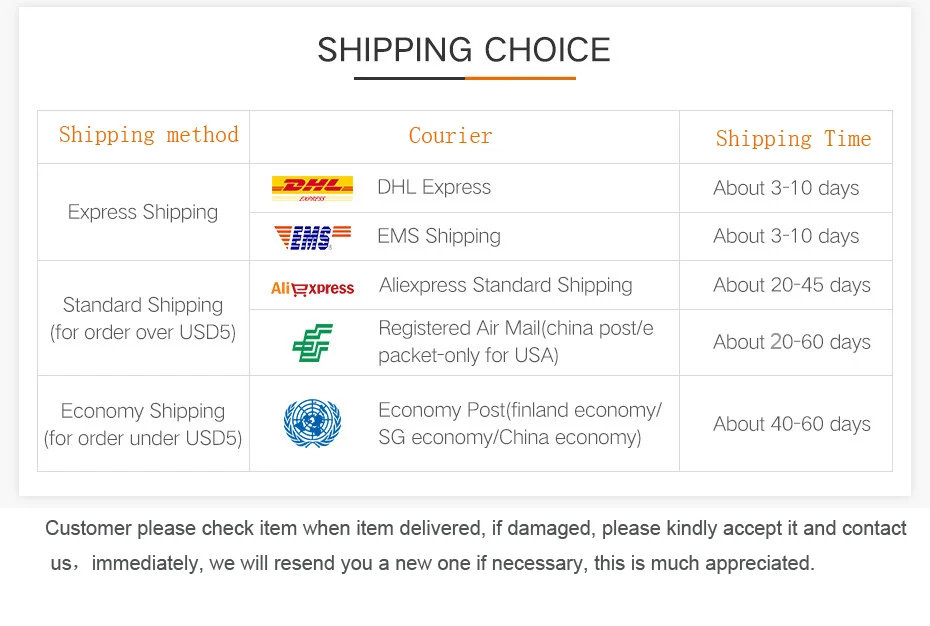
Task: Click About 40-60 days cell
Action: coord(791,424)
